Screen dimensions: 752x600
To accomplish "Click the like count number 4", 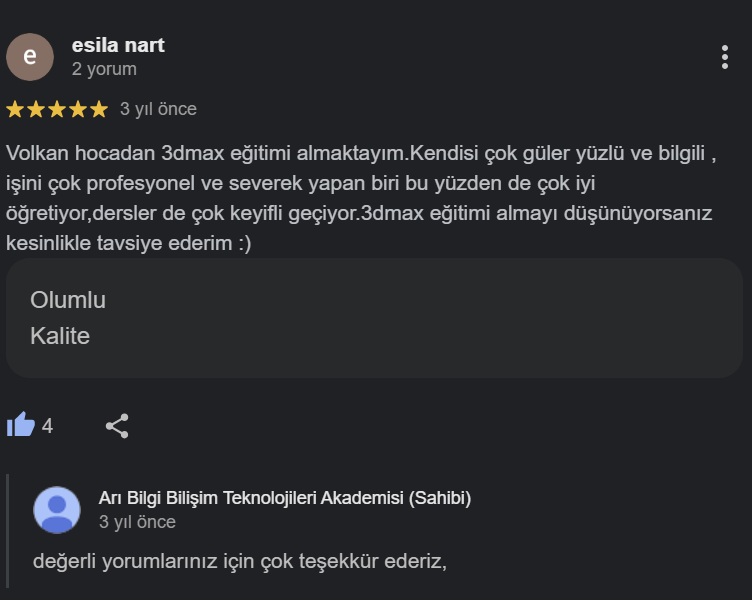I will [47, 426].
